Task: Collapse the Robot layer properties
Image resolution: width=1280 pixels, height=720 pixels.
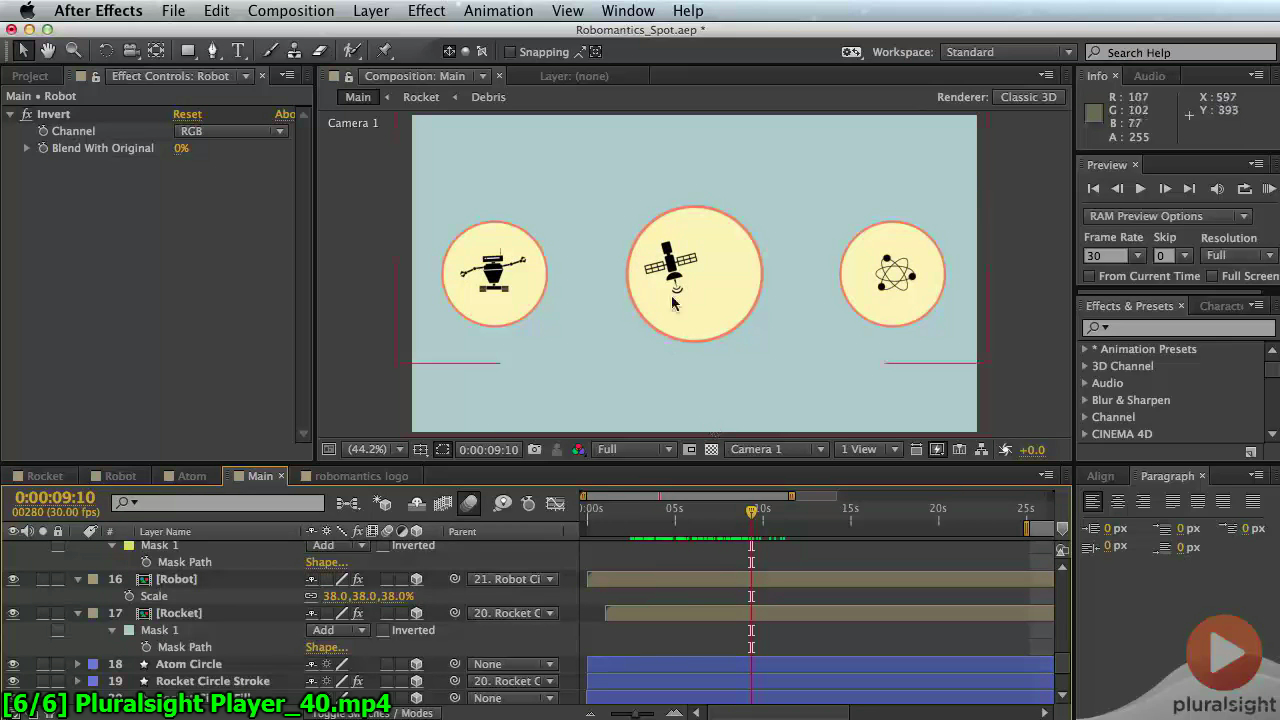Action: pyautogui.click(x=78, y=579)
